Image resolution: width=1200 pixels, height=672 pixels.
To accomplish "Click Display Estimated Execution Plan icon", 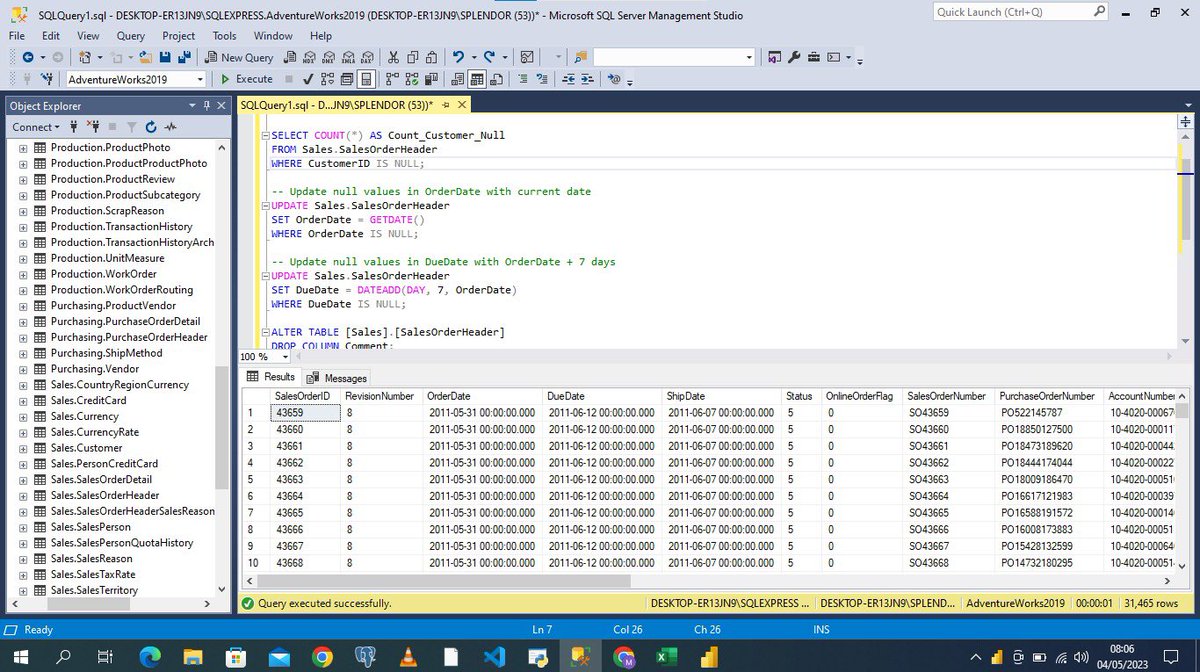I will pos(327,79).
